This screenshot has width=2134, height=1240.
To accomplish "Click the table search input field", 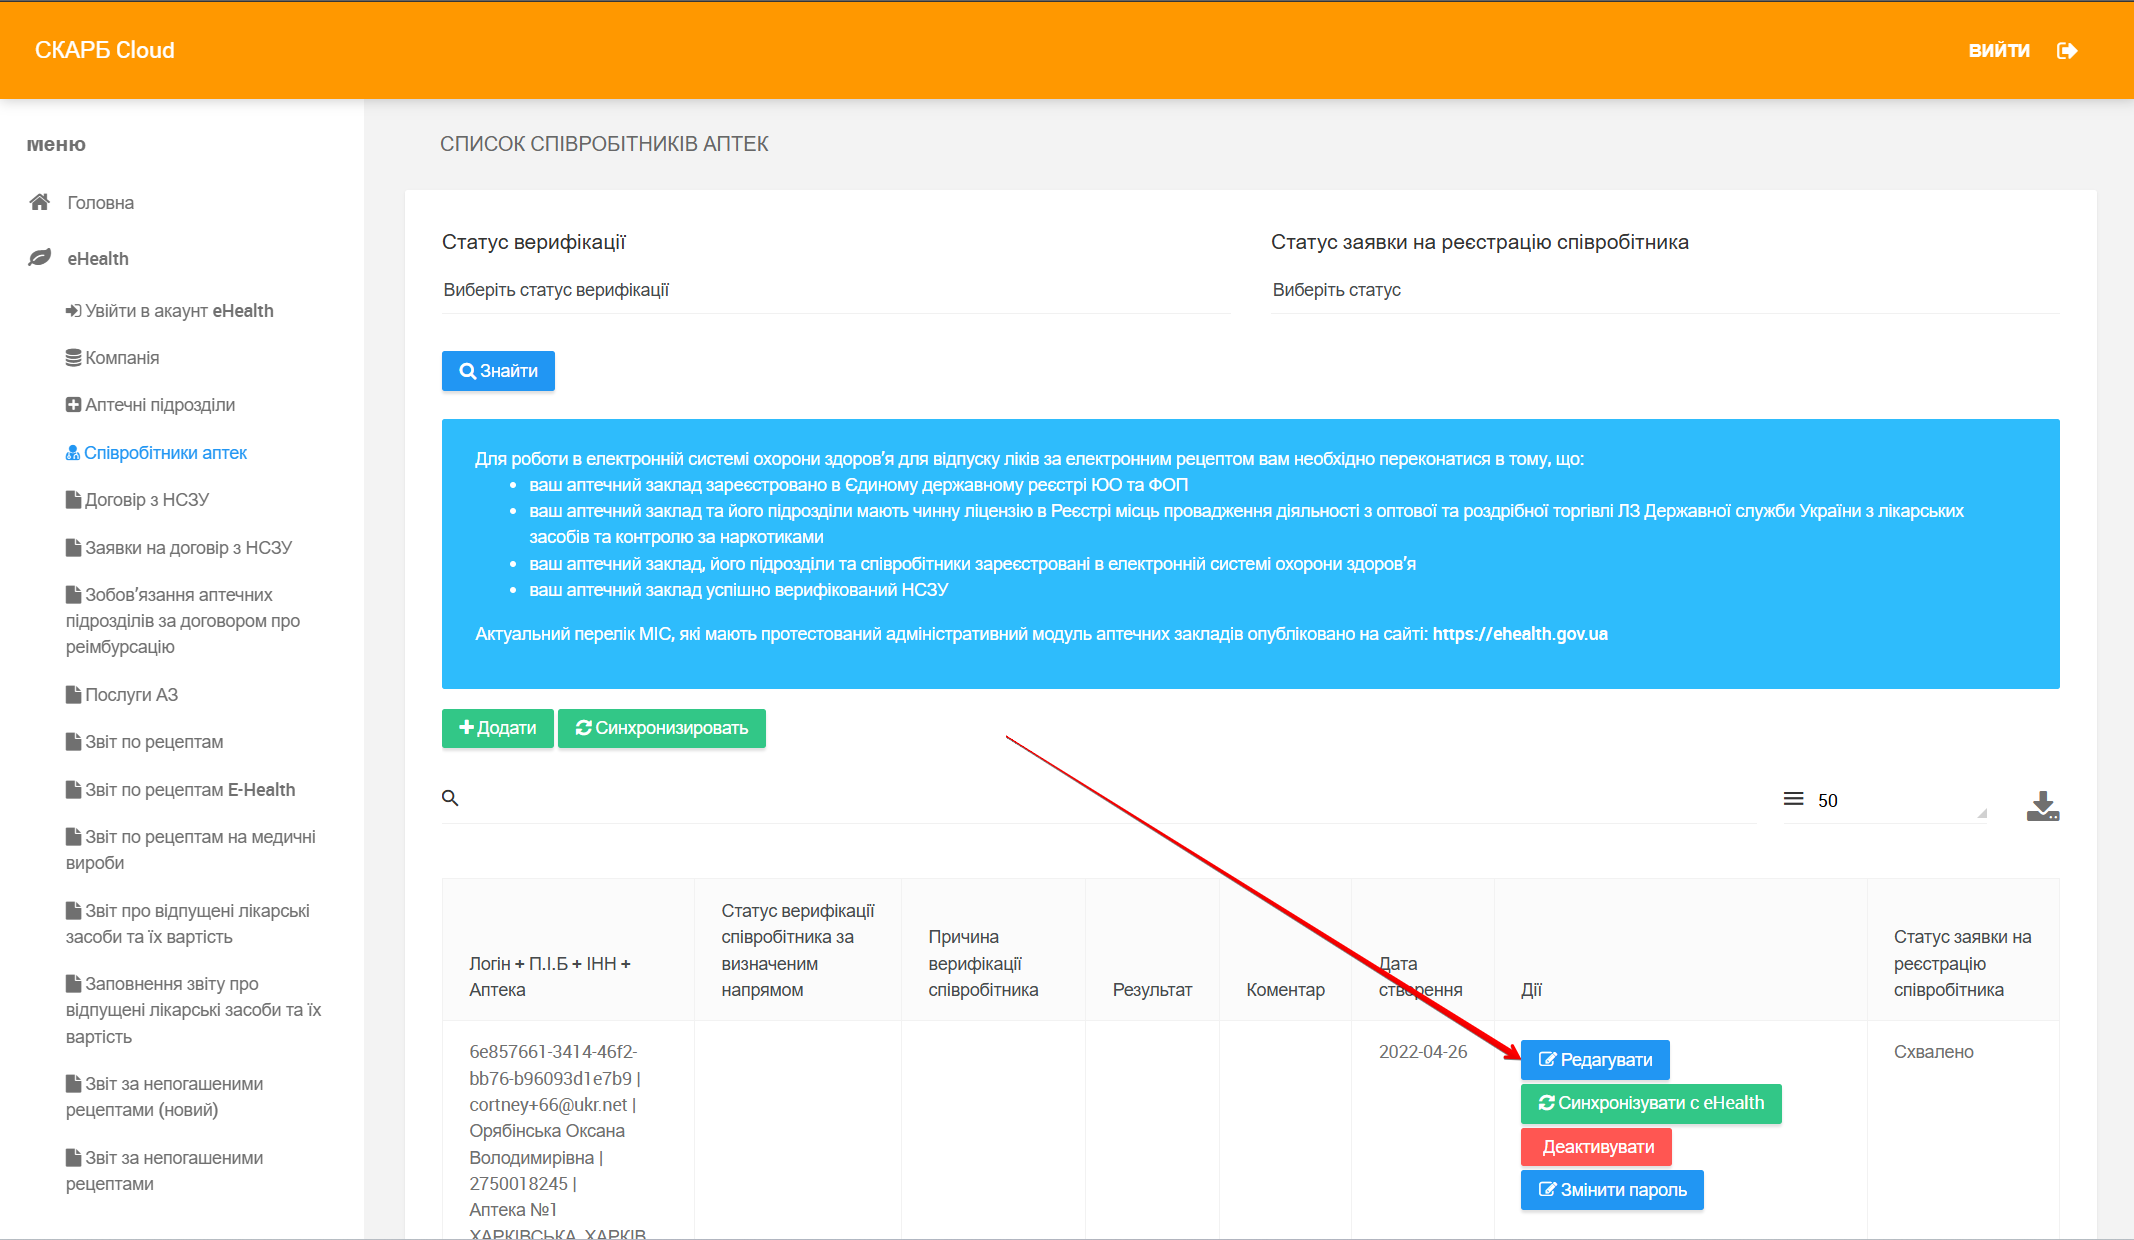I will pyautogui.click(x=1100, y=799).
